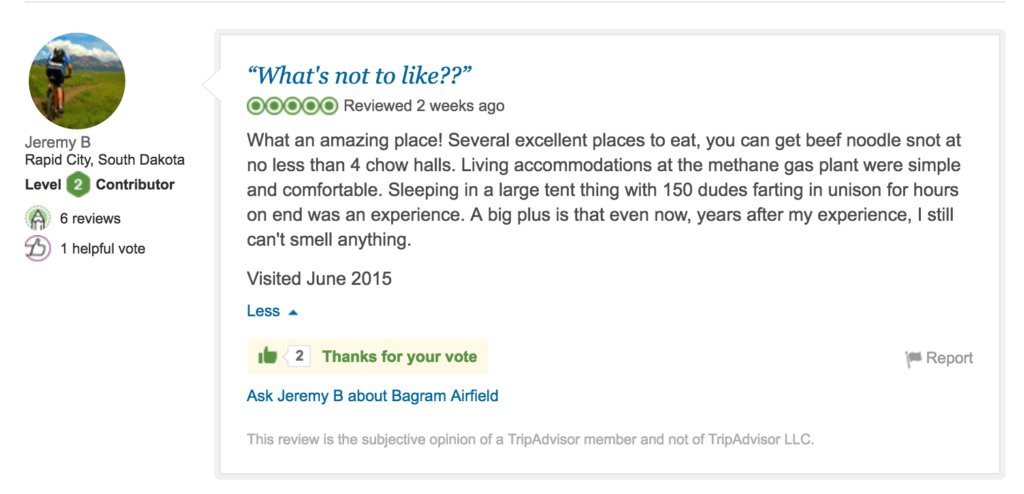The image size is (1024, 494).
Task: Click the green thumbs-up vote icon
Action: point(267,356)
